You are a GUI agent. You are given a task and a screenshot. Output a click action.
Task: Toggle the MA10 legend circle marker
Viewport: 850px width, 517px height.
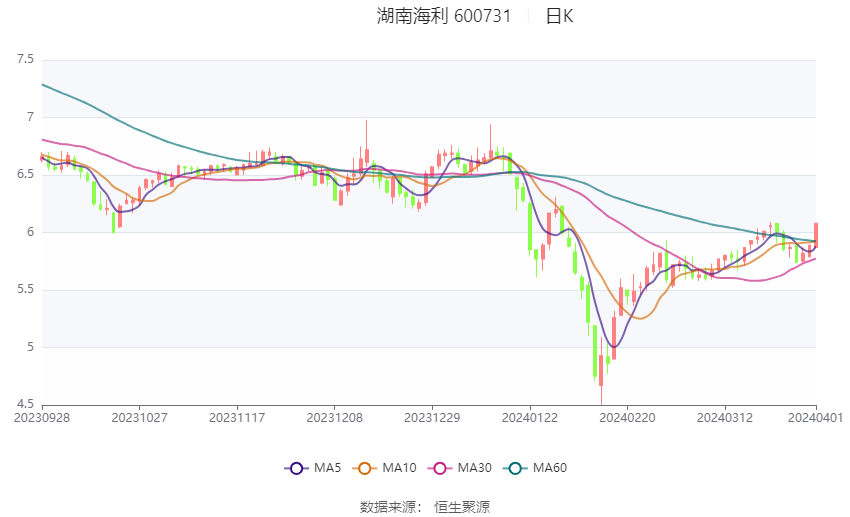(x=364, y=467)
